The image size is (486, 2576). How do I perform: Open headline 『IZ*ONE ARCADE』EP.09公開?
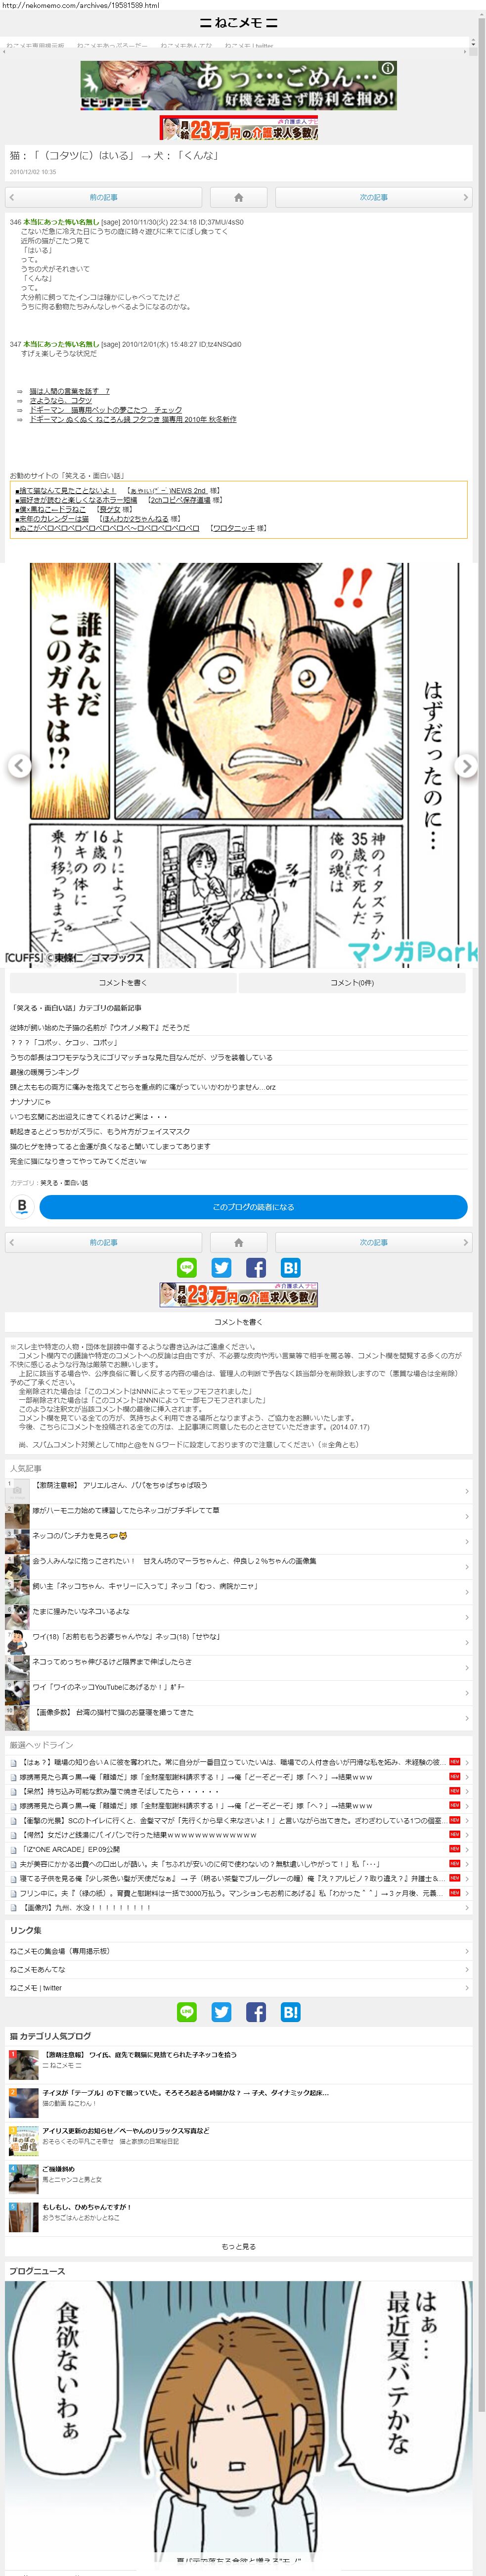click(70, 1849)
